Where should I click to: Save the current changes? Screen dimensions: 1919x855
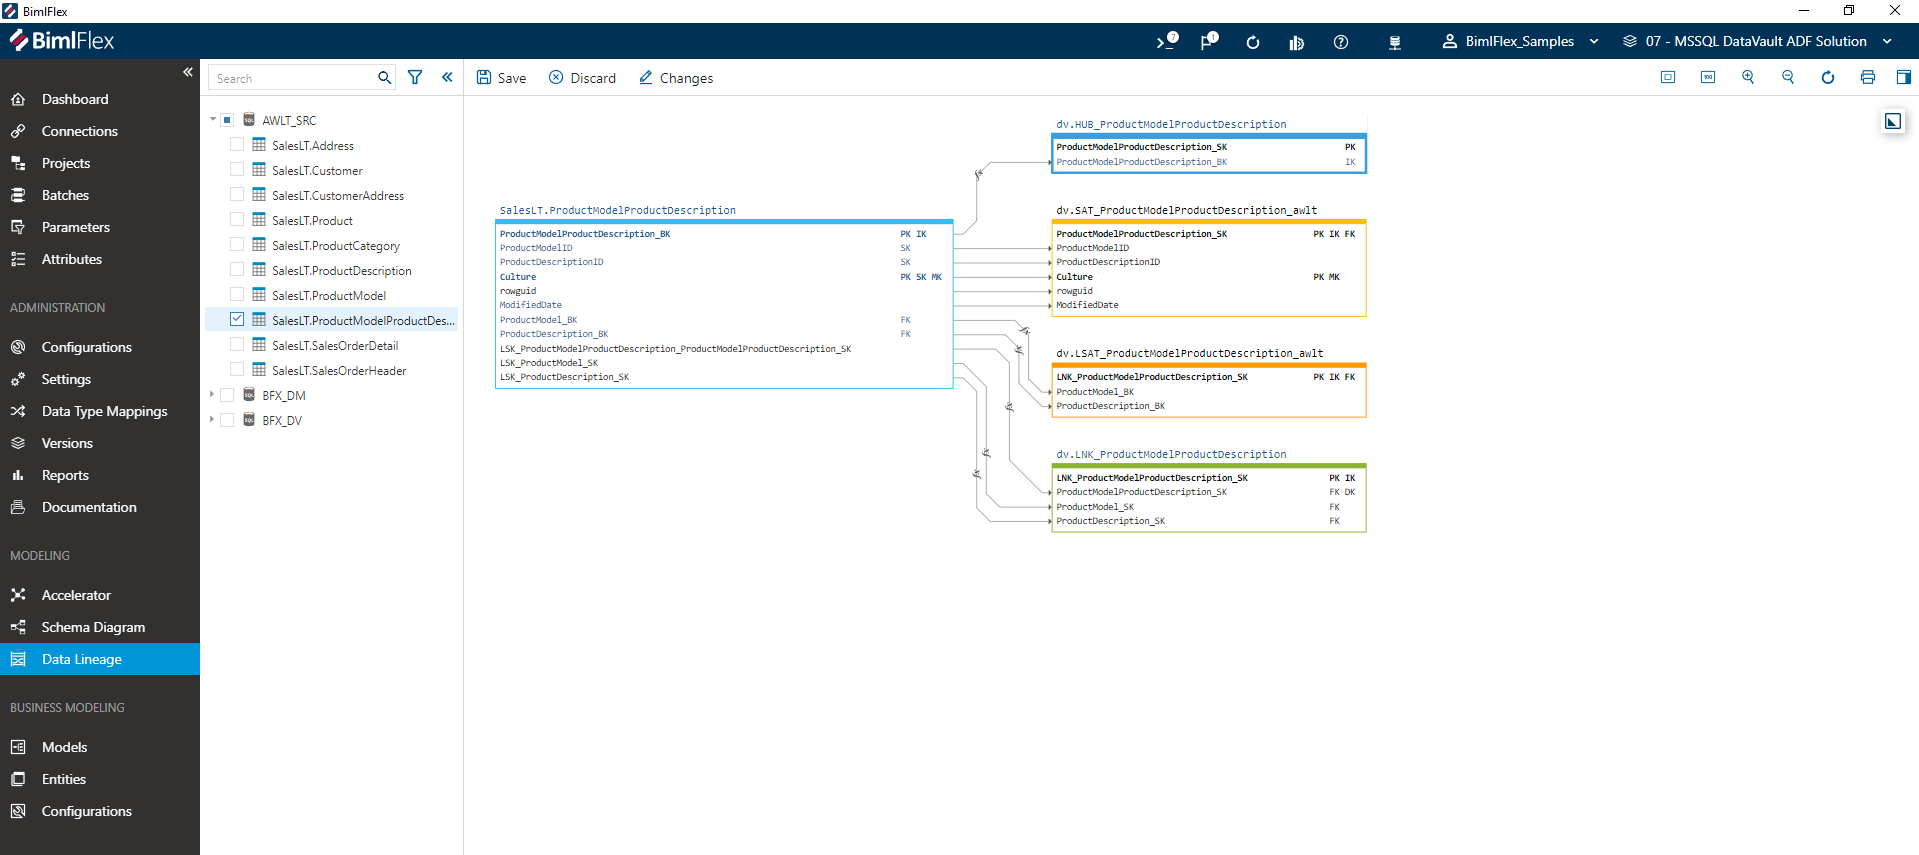(x=501, y=78)
